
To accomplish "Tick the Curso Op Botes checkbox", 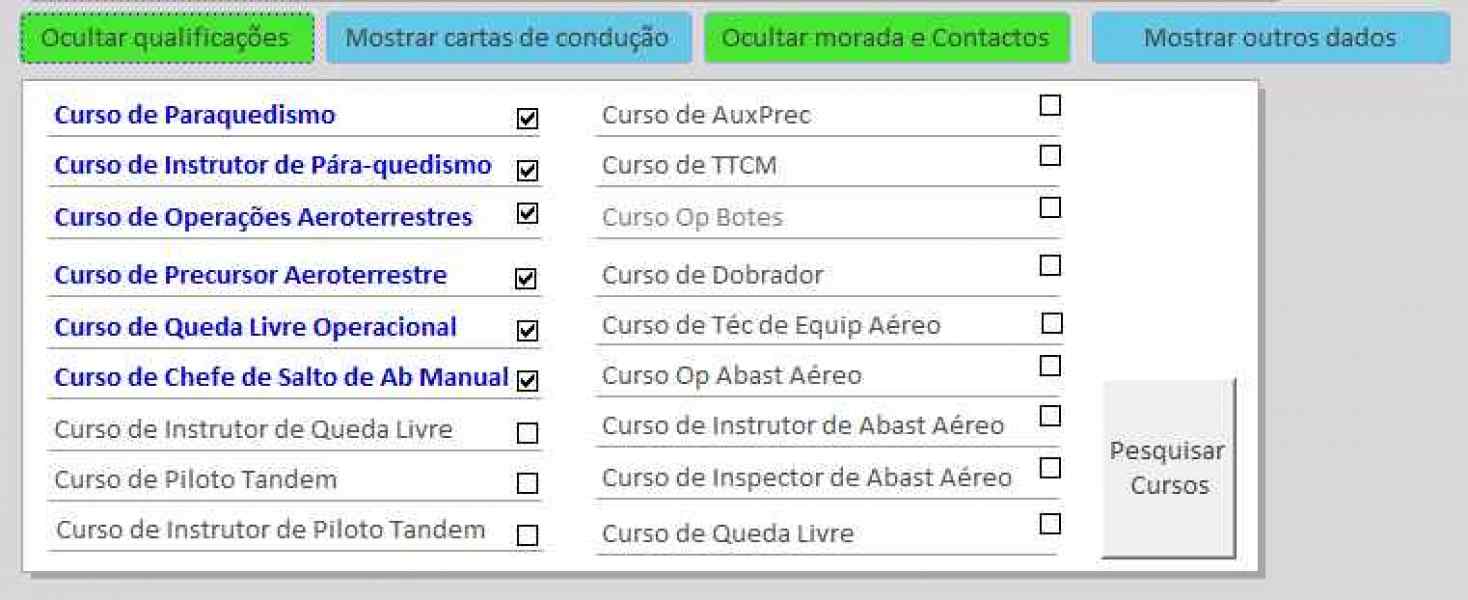I will pos(1050,207).
